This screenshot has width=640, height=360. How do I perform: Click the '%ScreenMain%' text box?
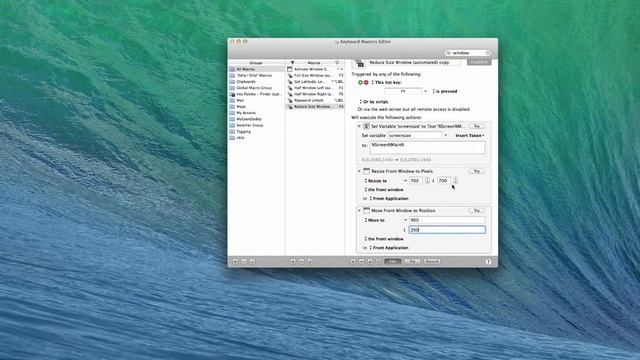(427, 147)
